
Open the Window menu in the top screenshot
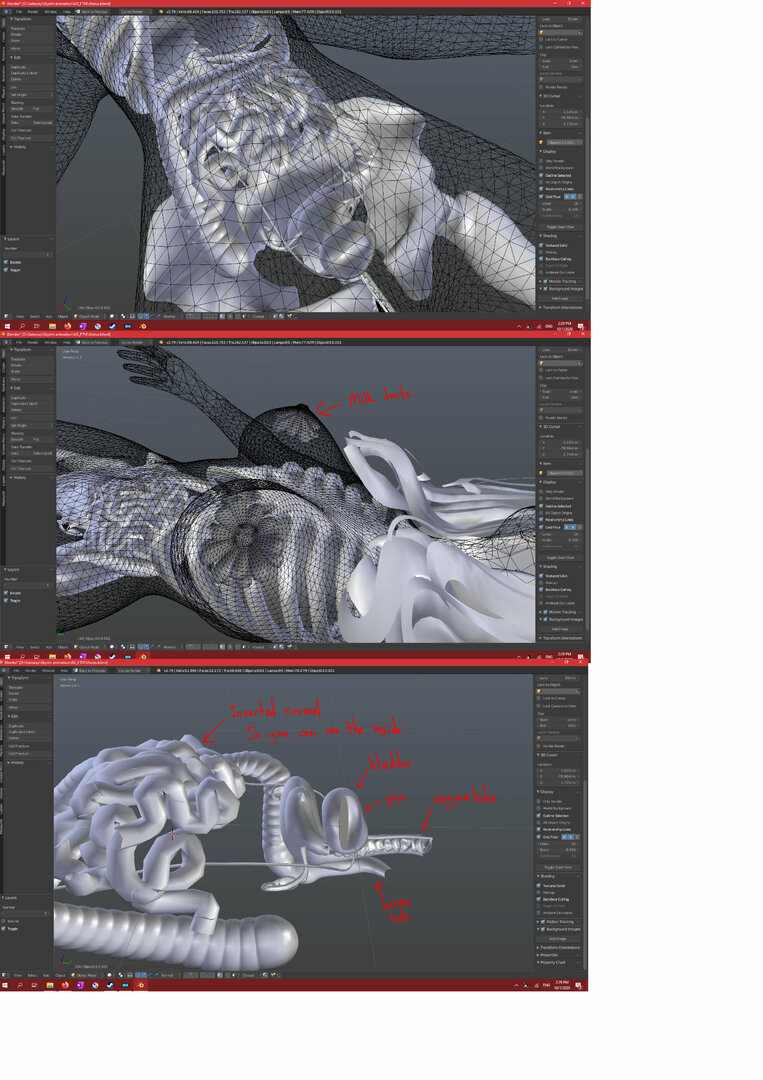tap(50, 12)
